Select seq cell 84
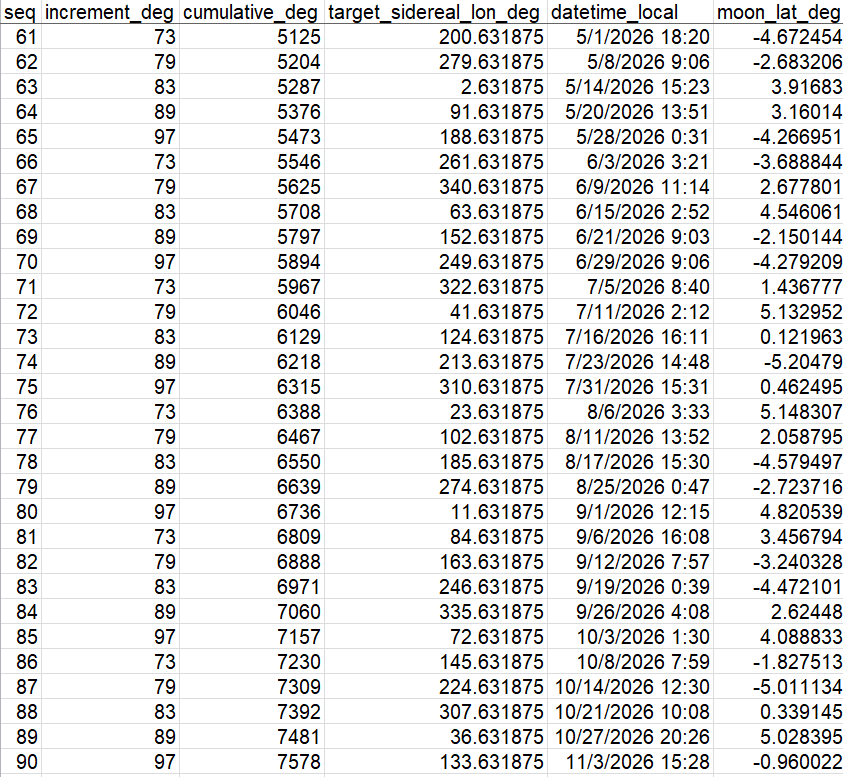Screen dimensions: 843x777 20,612
